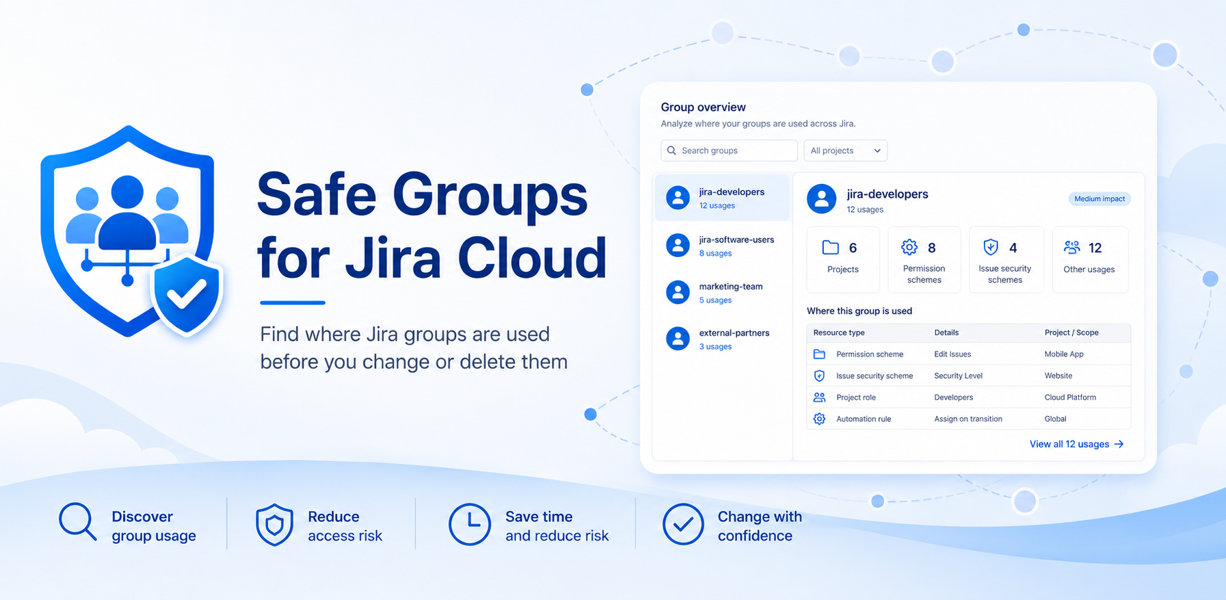Viewport: 1226px width, 600px height.
Task: Click the Permission scheme table row
Action: tap(968, 354)
